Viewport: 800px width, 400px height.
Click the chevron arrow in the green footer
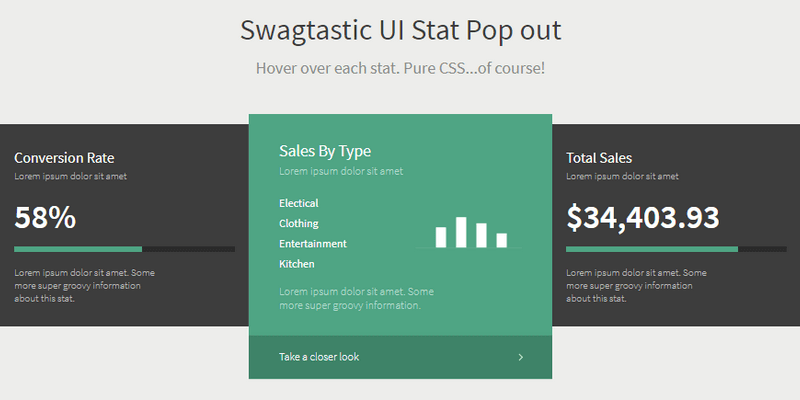pyautogui.click(x=521, y=357)
